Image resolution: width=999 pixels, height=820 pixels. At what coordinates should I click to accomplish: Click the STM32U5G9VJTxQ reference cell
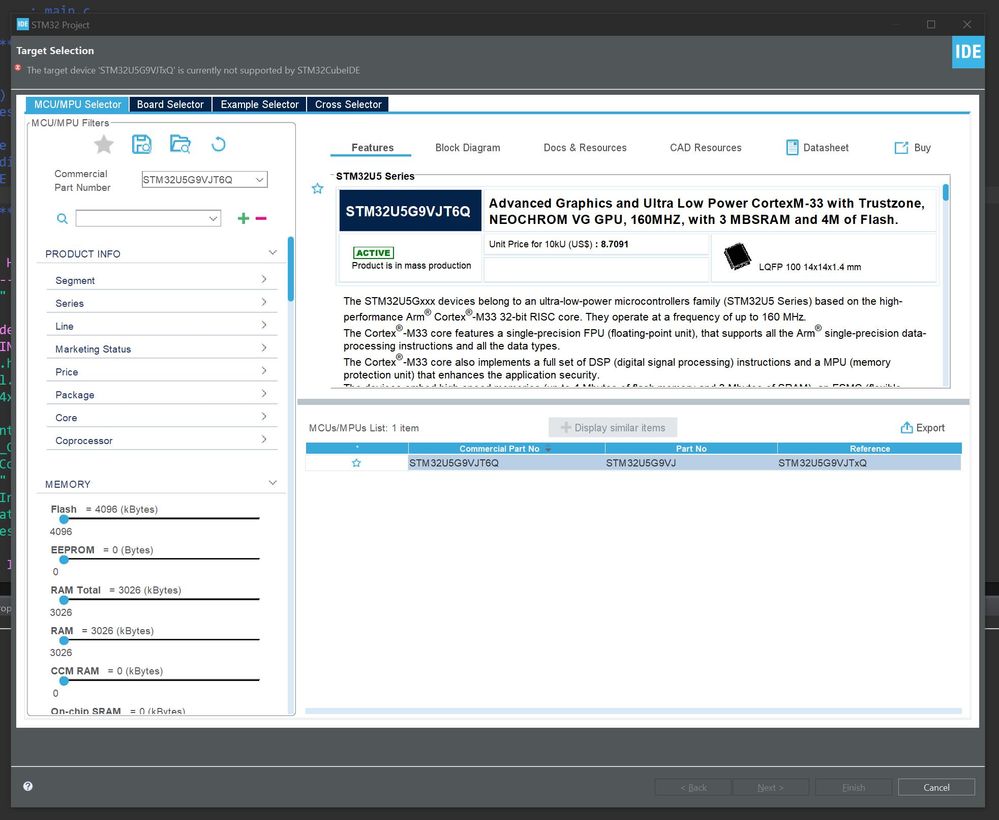pyautogui.click(x=869, y=463)
